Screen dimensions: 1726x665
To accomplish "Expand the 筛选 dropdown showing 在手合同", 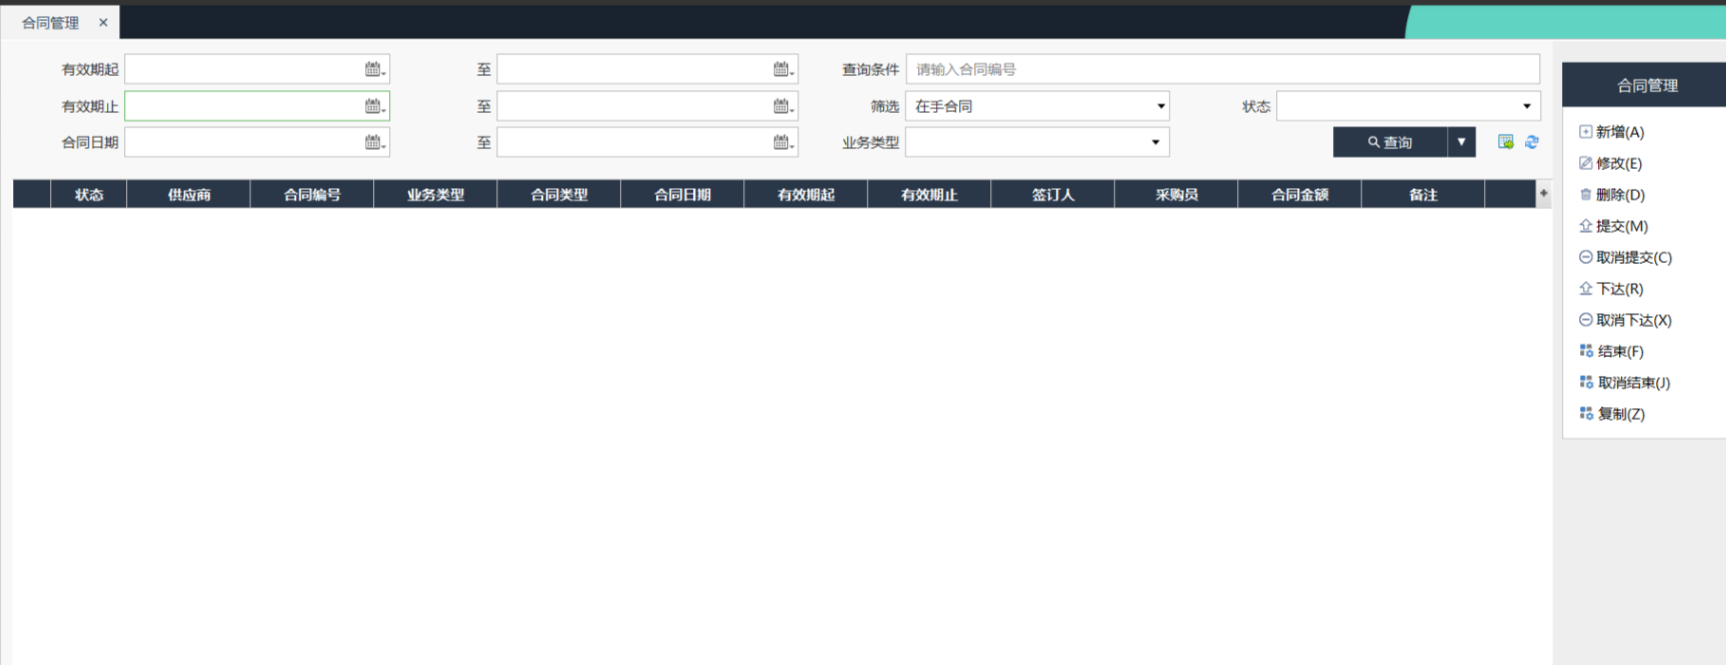I will tap(1160, 106).
